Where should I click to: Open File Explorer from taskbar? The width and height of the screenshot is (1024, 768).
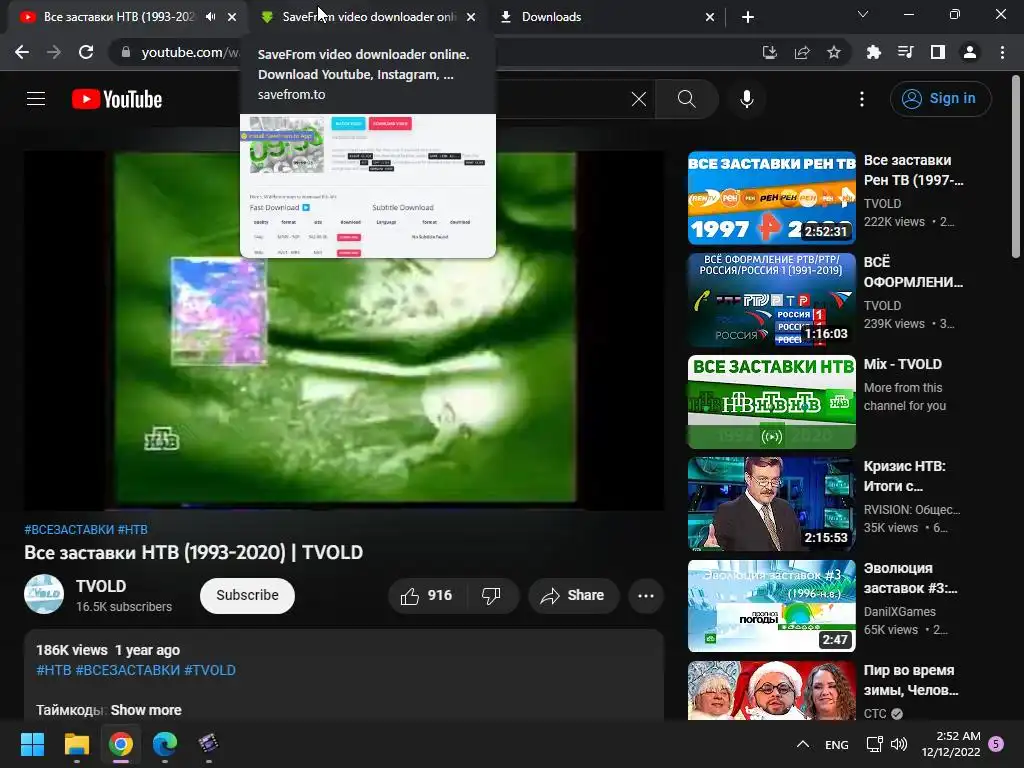(x=76, y=744)
